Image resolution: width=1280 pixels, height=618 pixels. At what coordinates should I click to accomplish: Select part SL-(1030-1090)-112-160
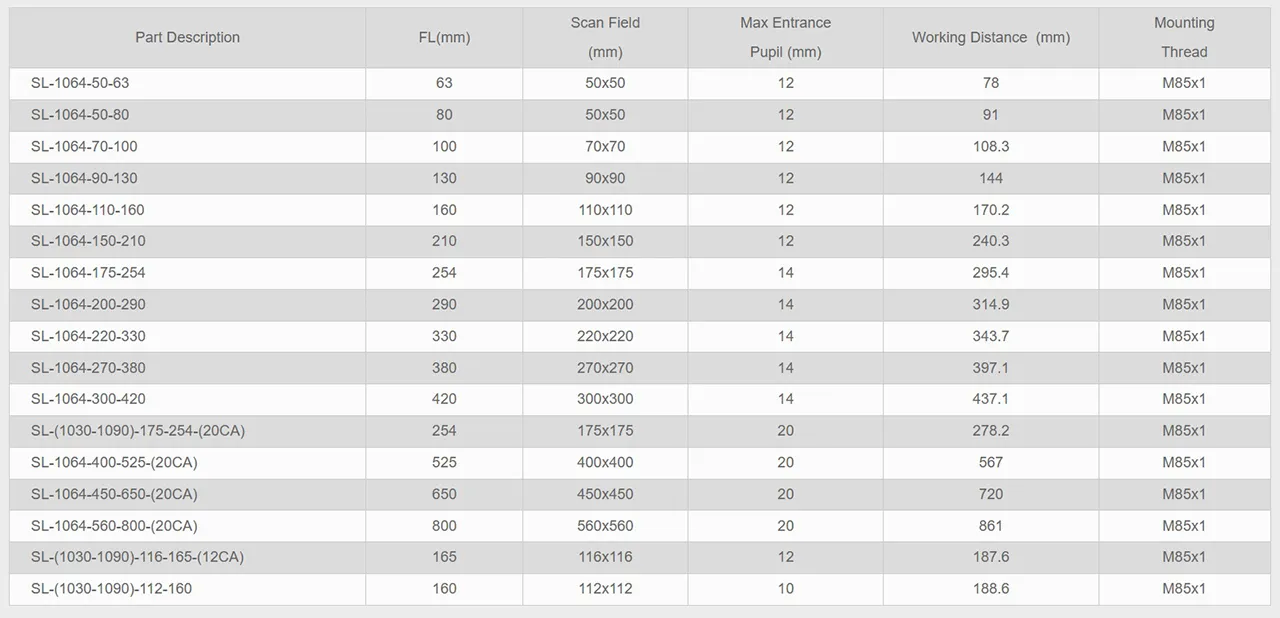(x=111, y=589)
